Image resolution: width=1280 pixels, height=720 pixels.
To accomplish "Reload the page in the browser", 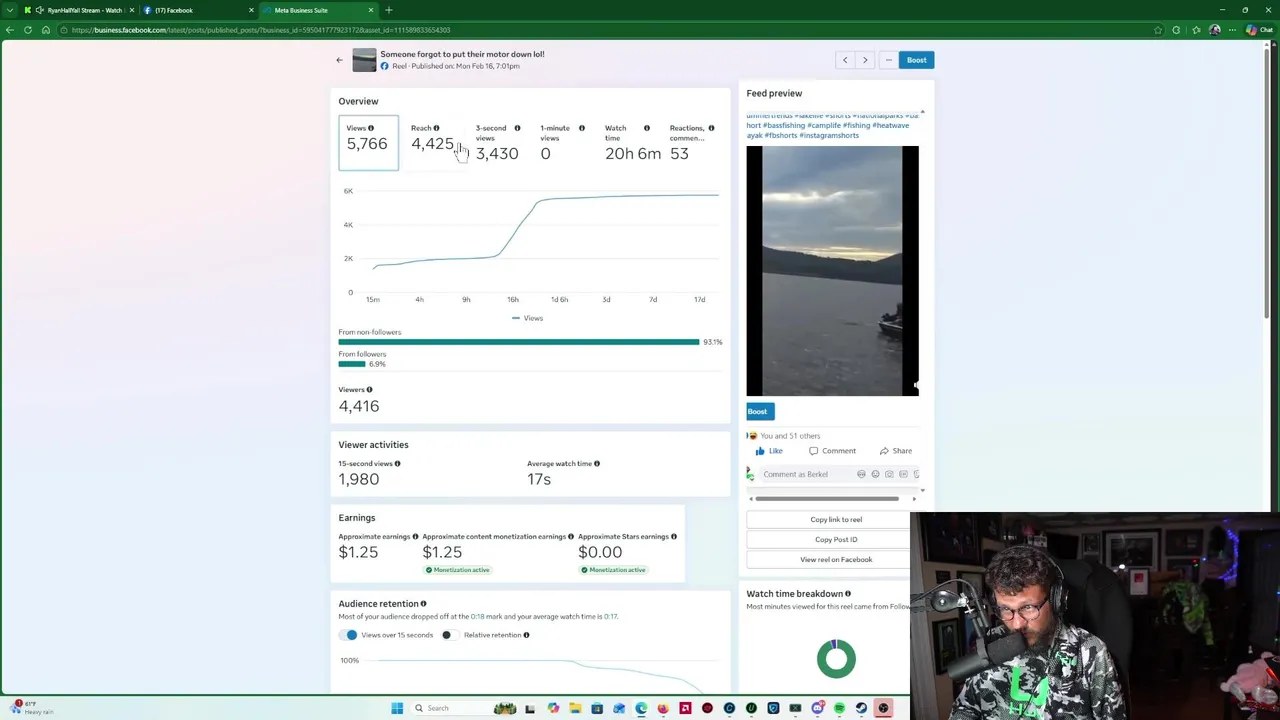I will point(28,30).
